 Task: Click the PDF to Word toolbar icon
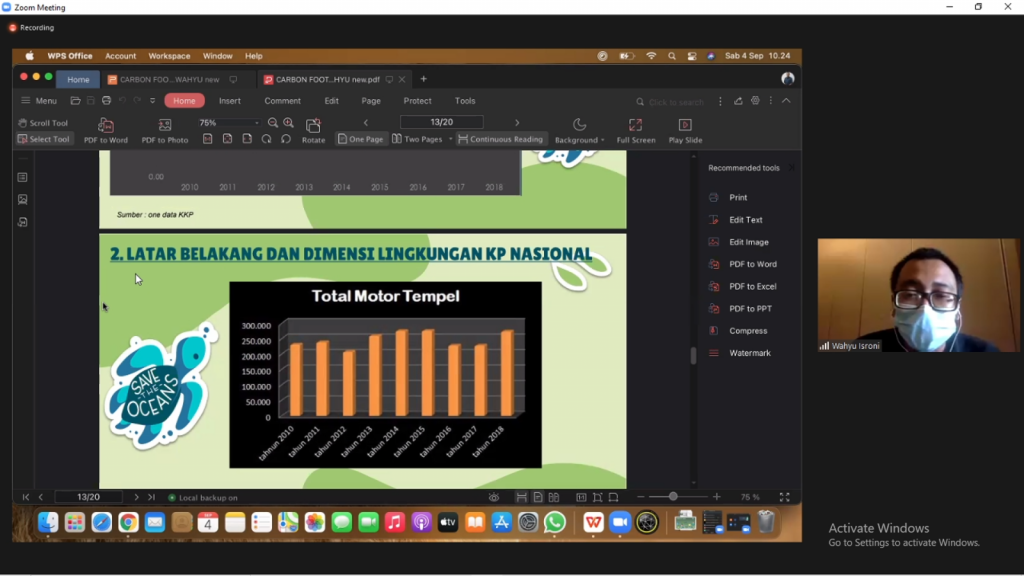click(x=105, y=126)
